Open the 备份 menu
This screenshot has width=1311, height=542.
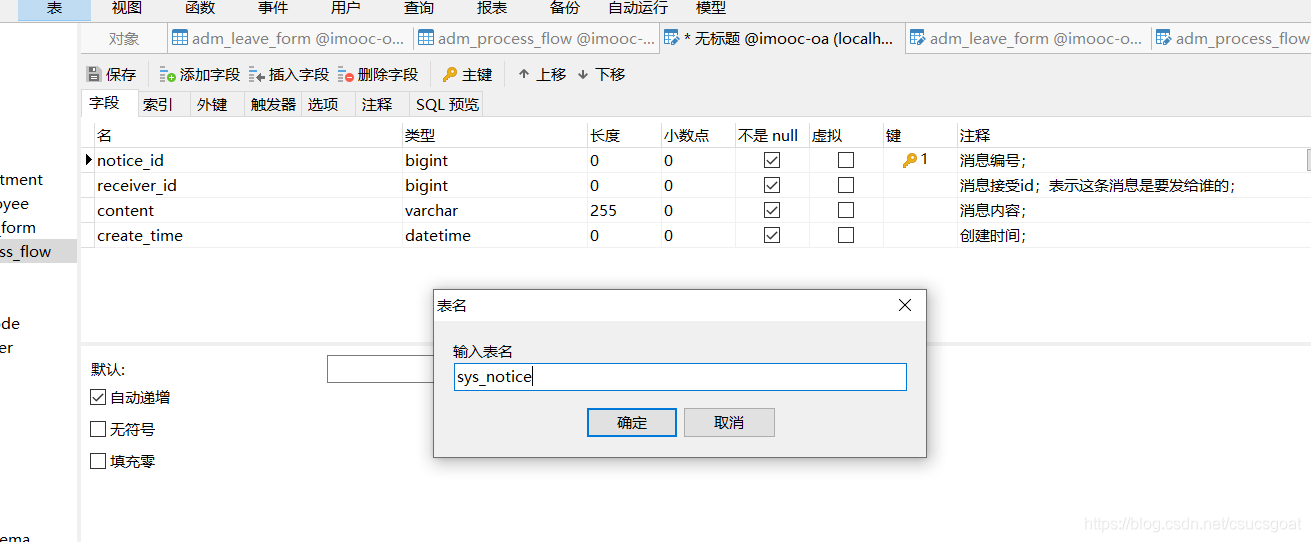pos(565,8)
